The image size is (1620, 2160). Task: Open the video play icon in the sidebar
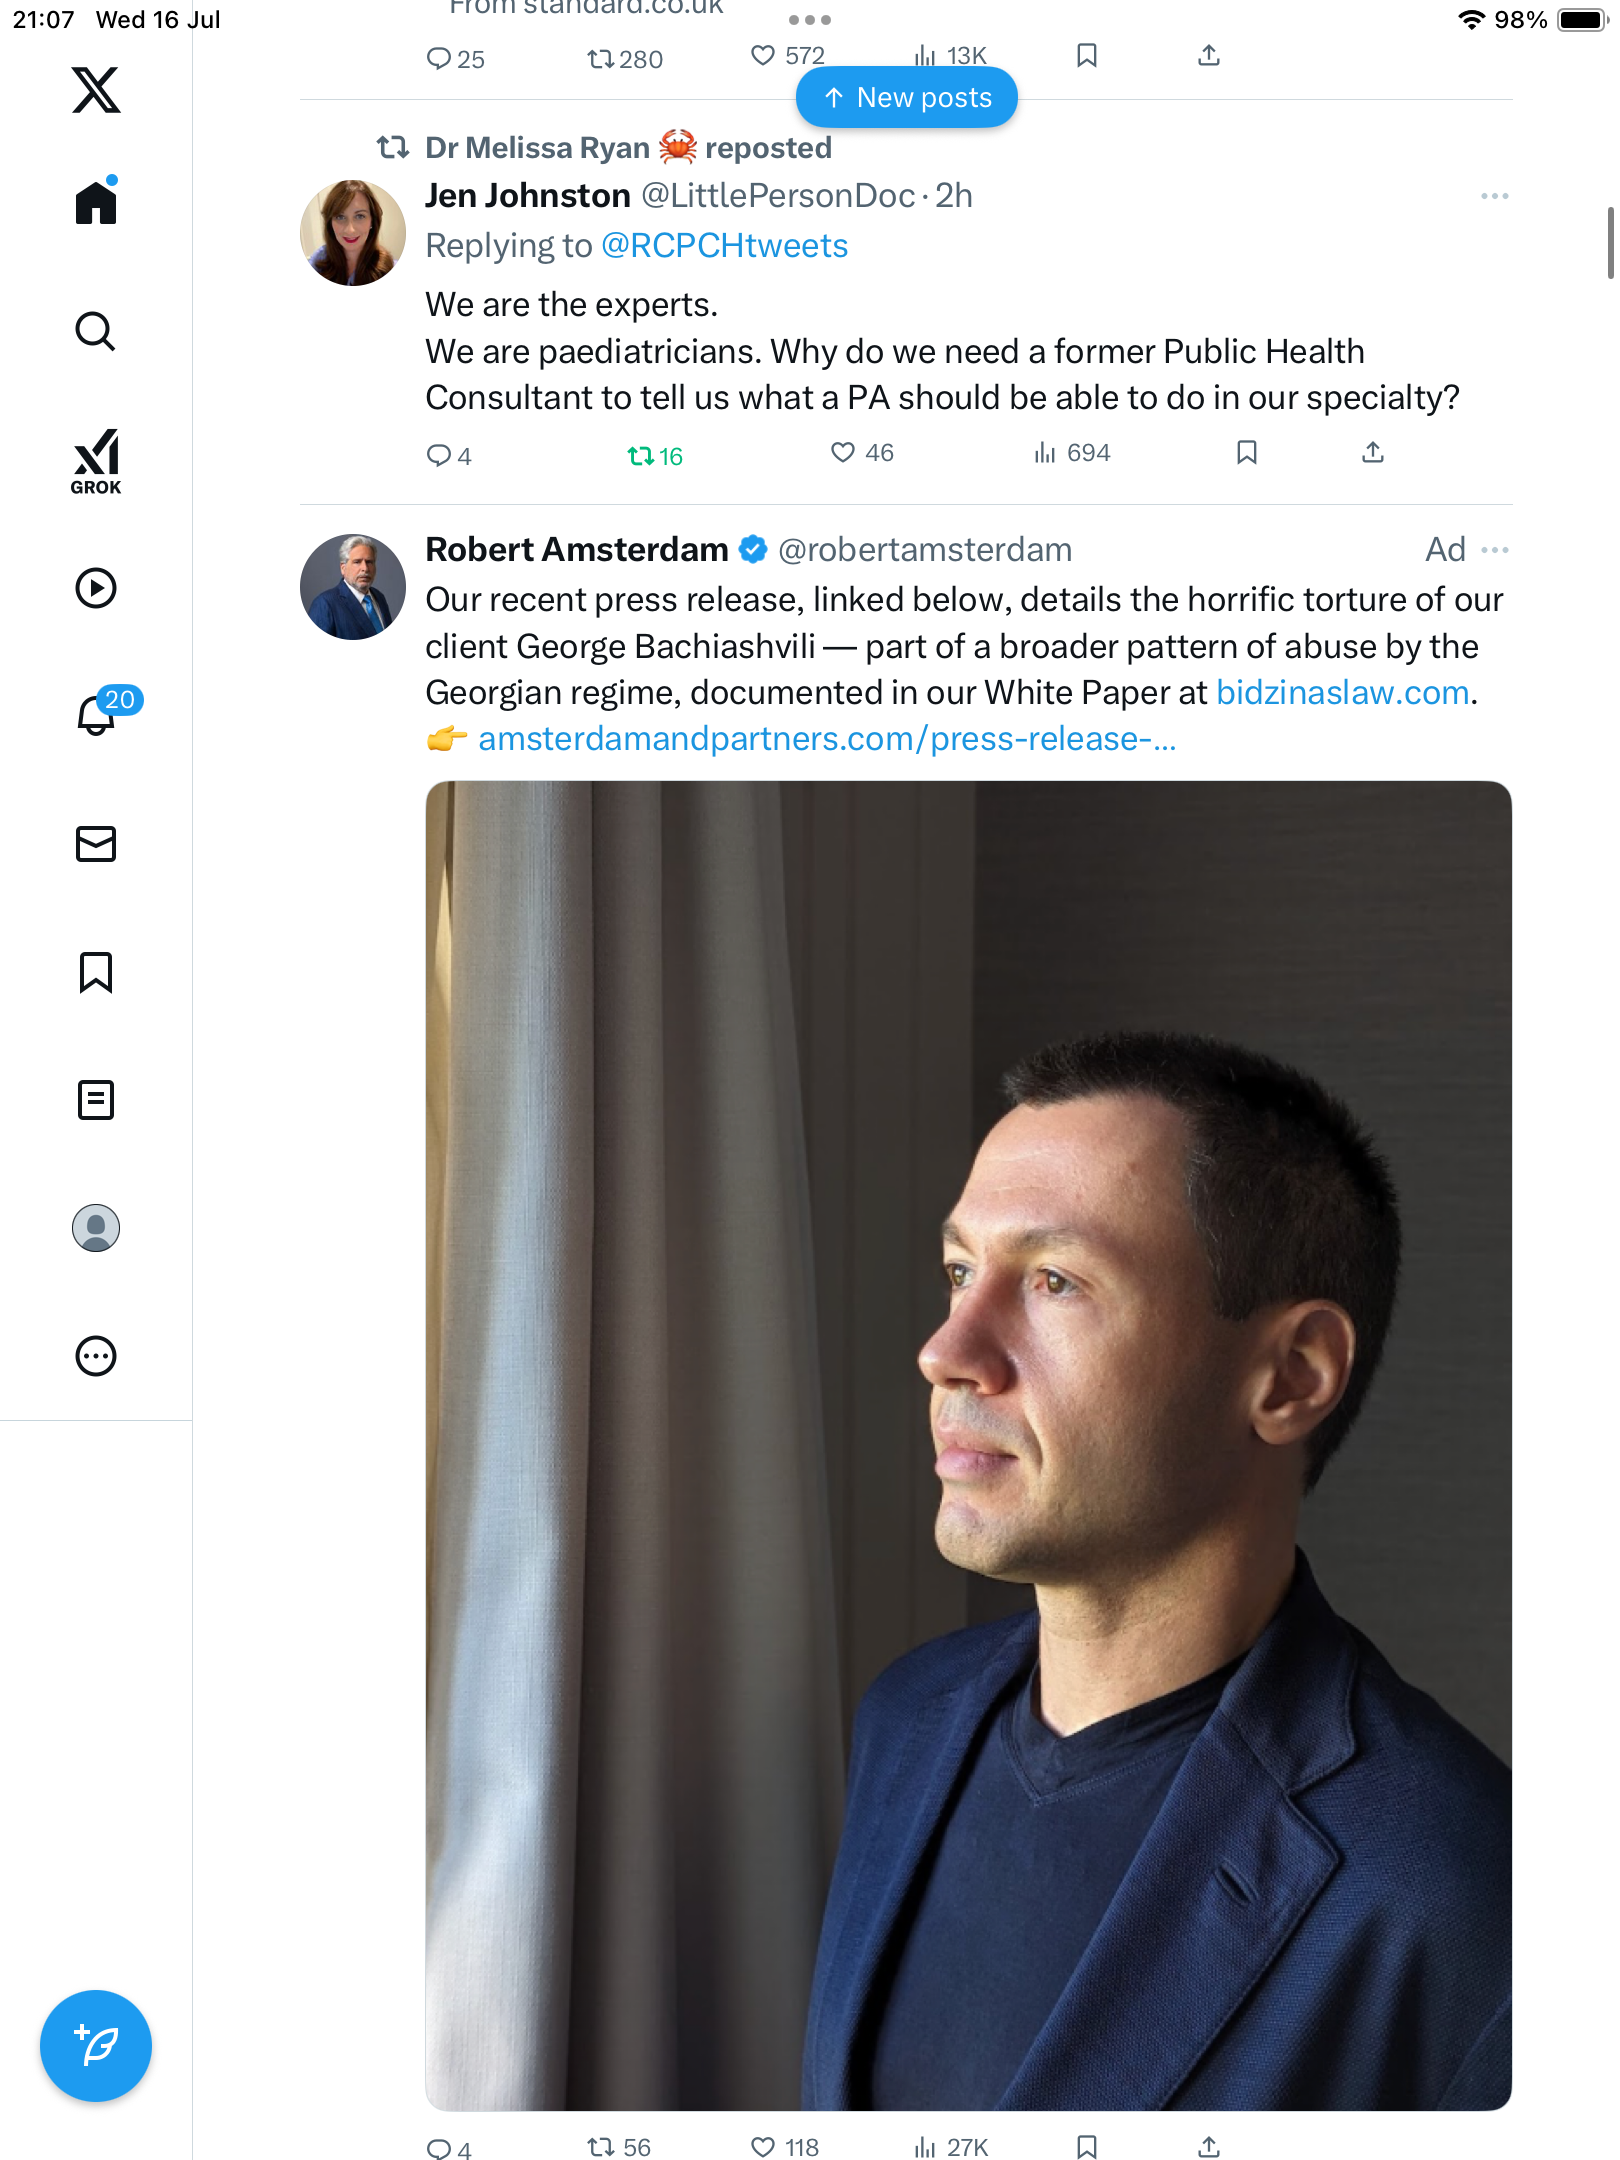96,588
